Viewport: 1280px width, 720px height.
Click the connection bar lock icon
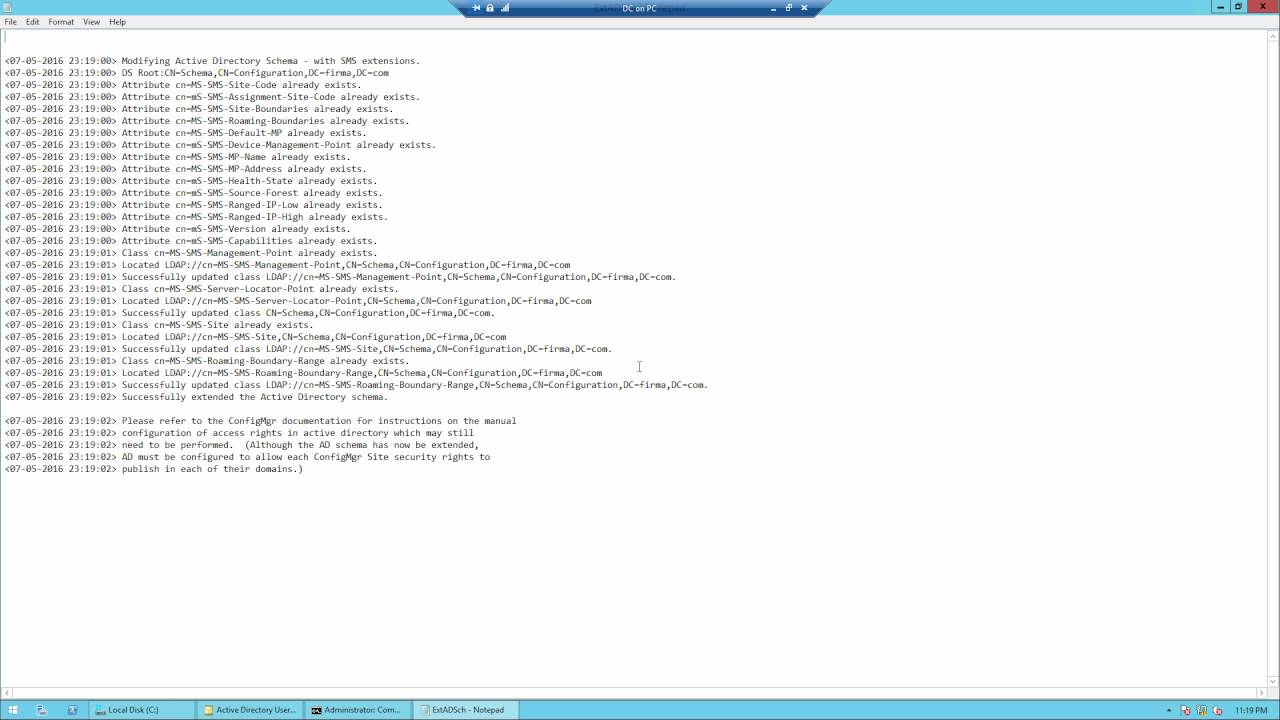click(490, 8)
